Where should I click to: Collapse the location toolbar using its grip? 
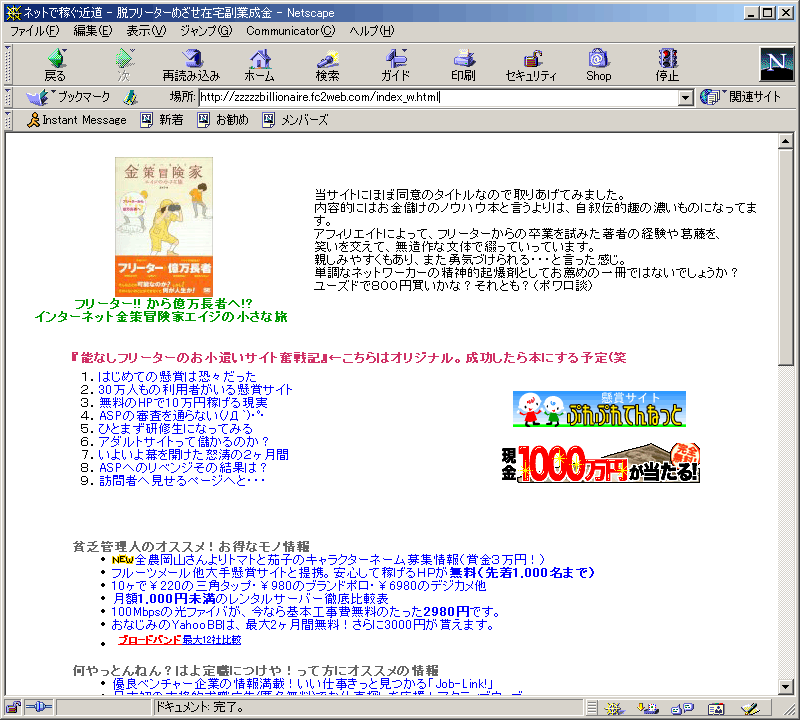pyautogui.click(x=8, y=97)
